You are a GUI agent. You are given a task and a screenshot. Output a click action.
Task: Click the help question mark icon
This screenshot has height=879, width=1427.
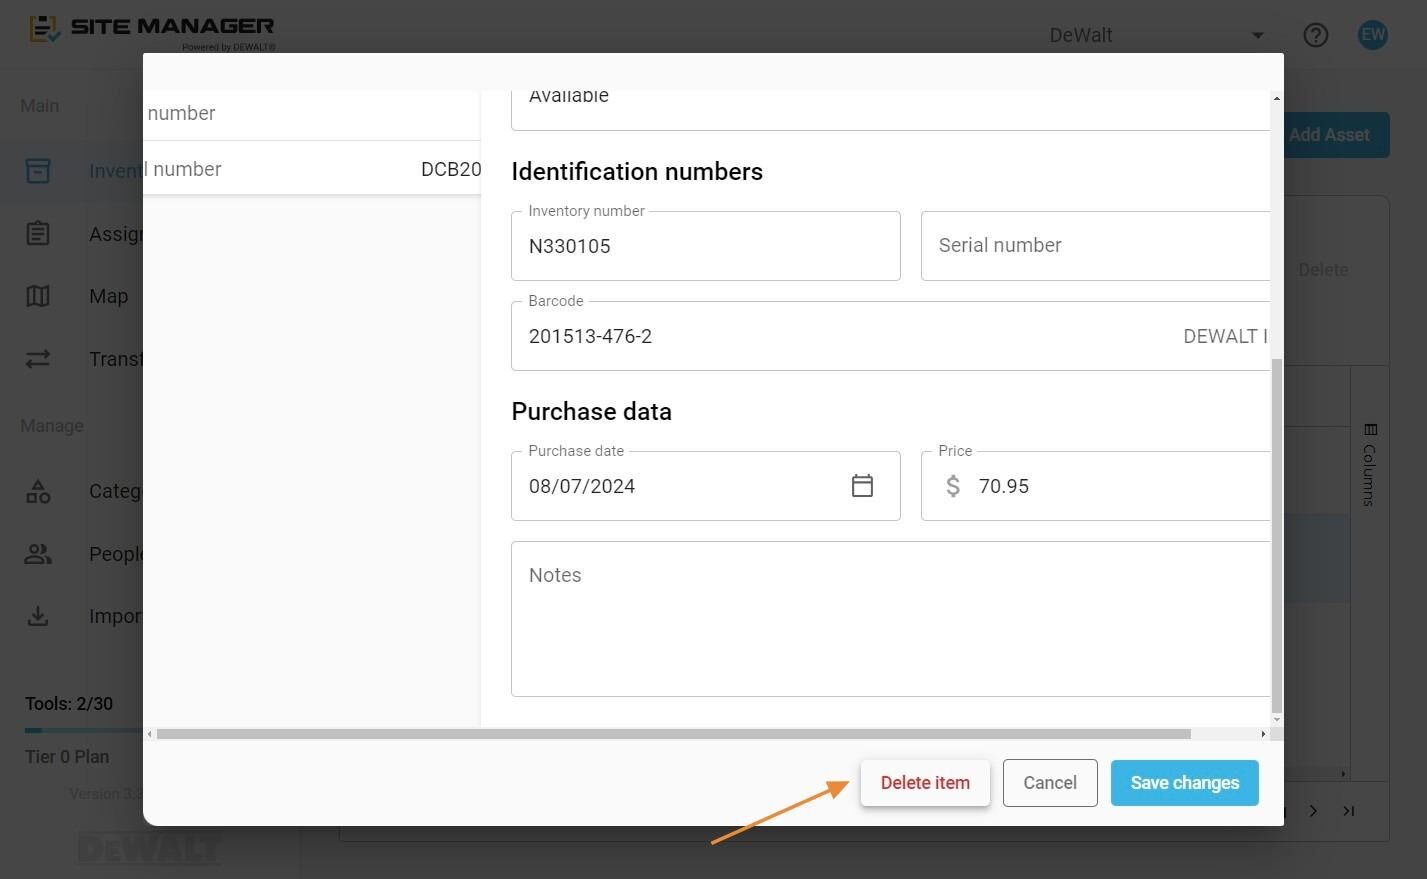[1316, 35]
